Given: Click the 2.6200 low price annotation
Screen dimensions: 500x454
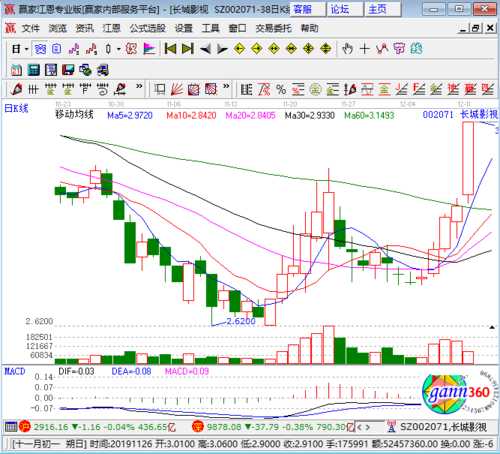Looking at the screenshot, I should 241,321.
